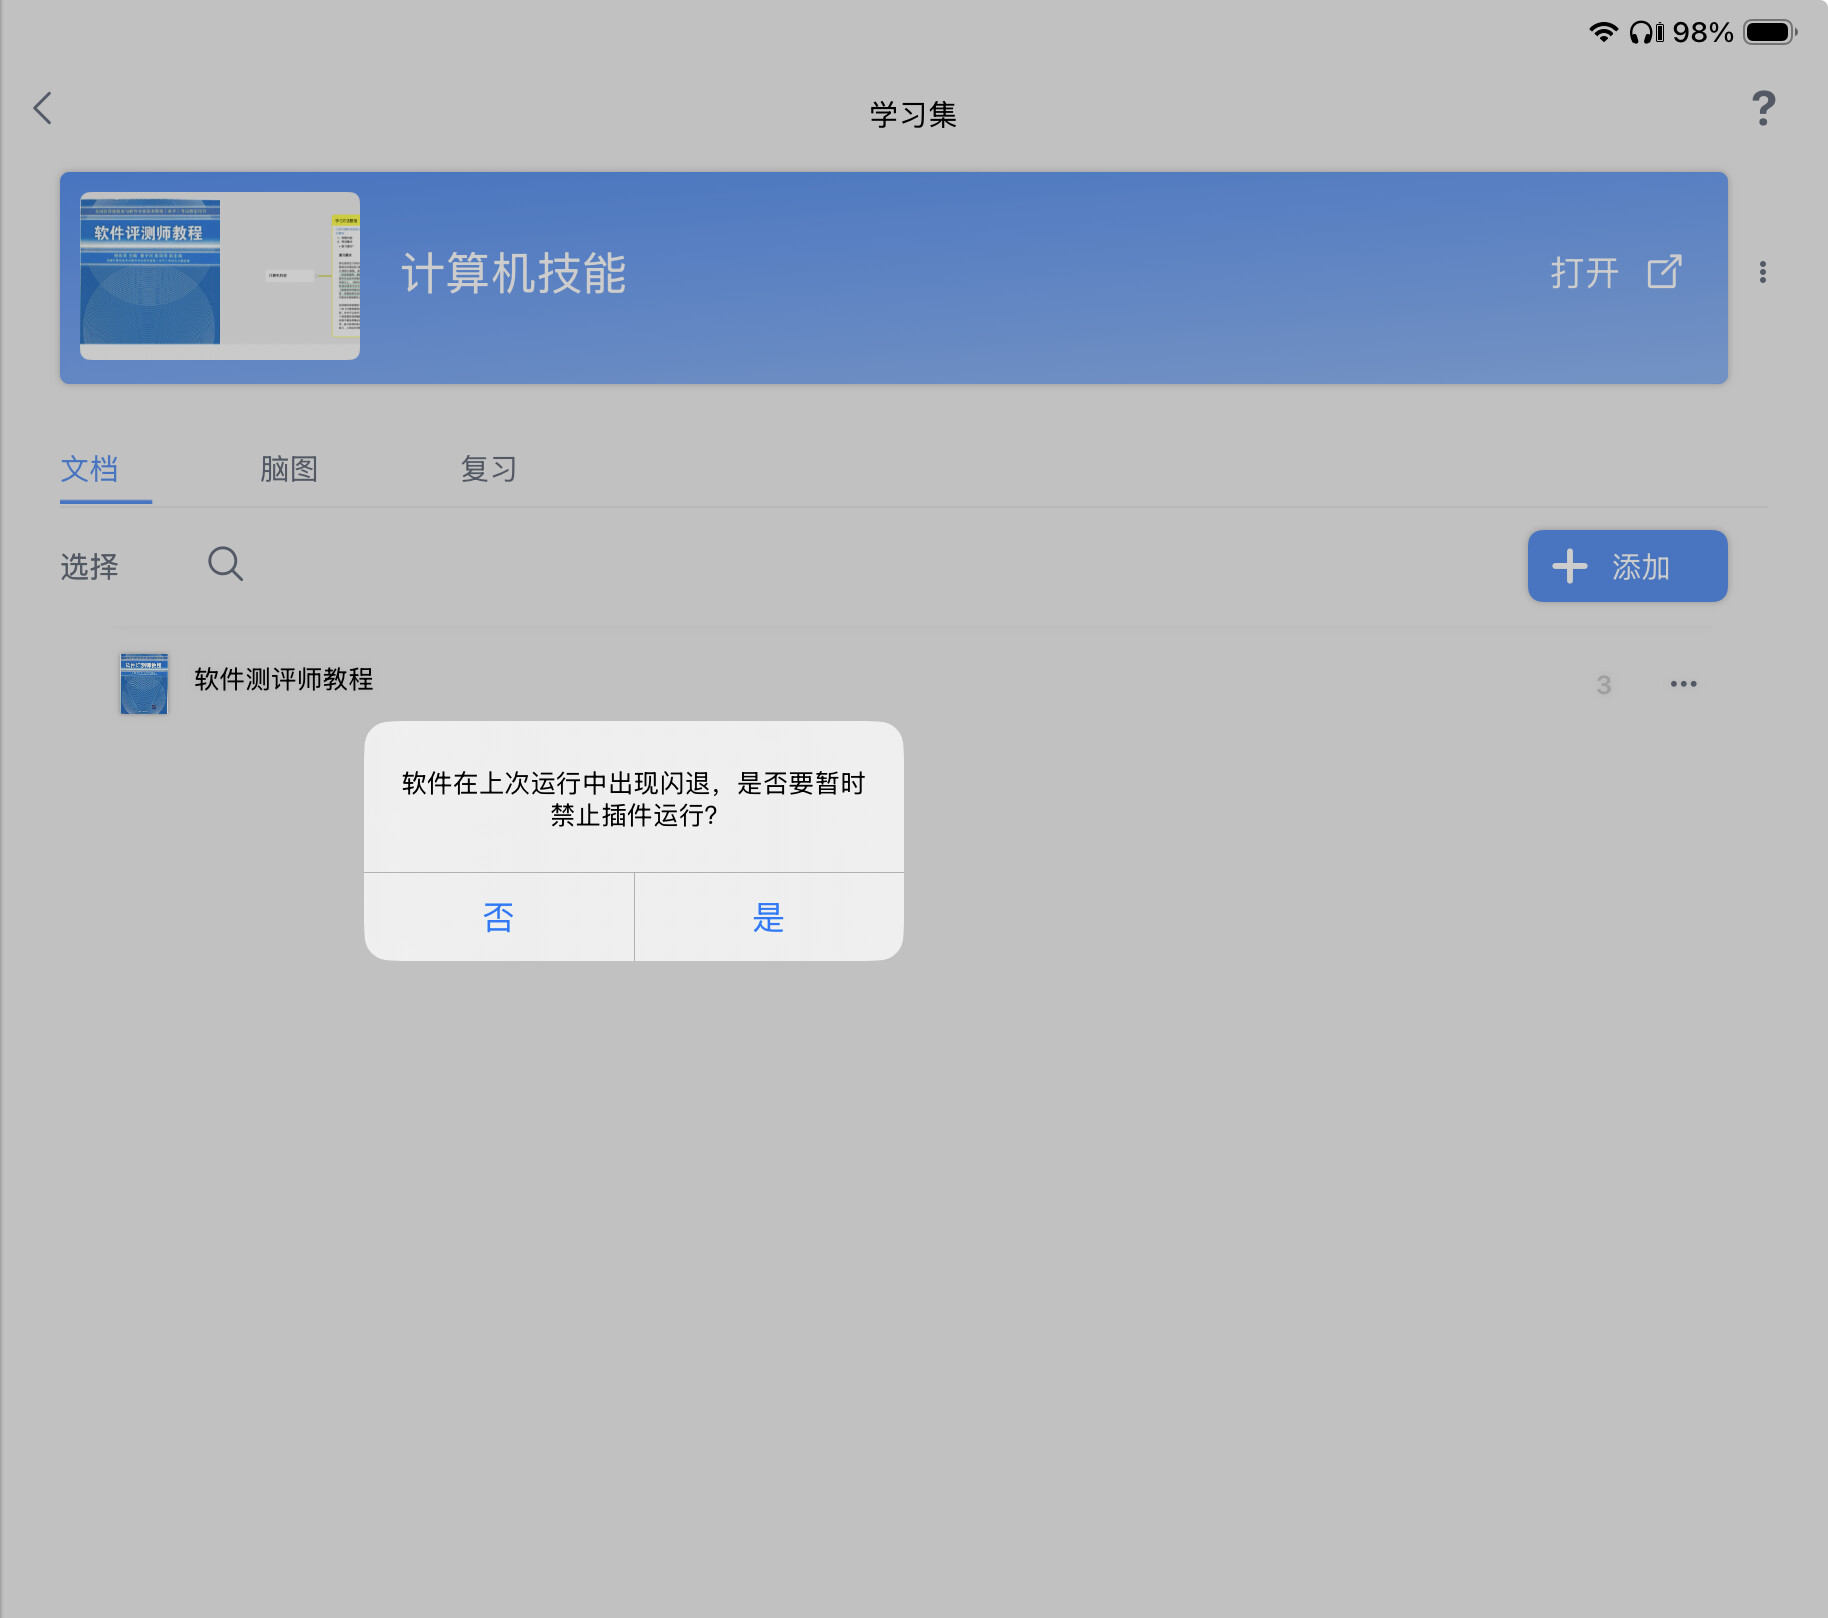
Task: Choose 是 to disable plugins
Action: point(768,917)
